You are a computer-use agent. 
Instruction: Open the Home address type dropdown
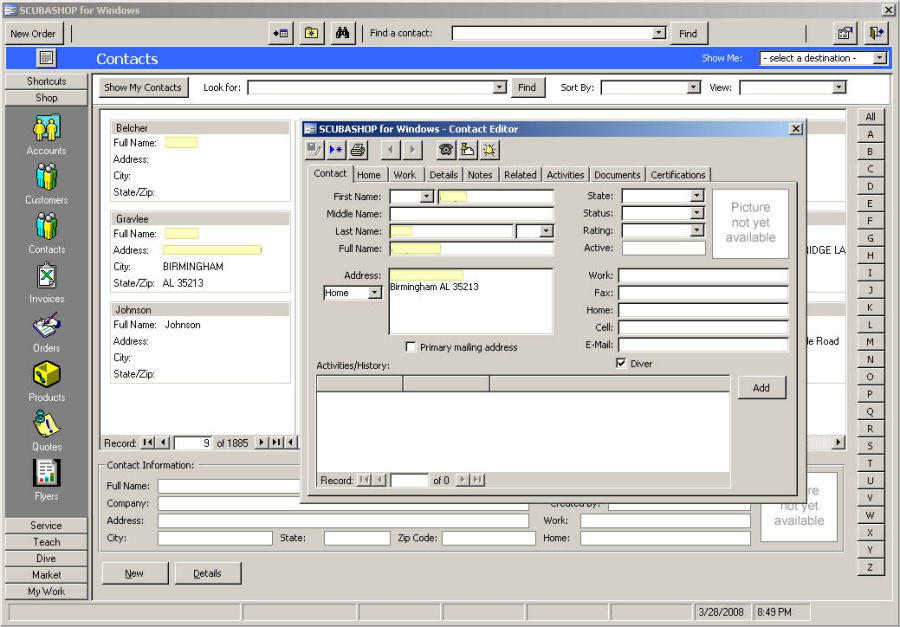click(x=374, y=293)
